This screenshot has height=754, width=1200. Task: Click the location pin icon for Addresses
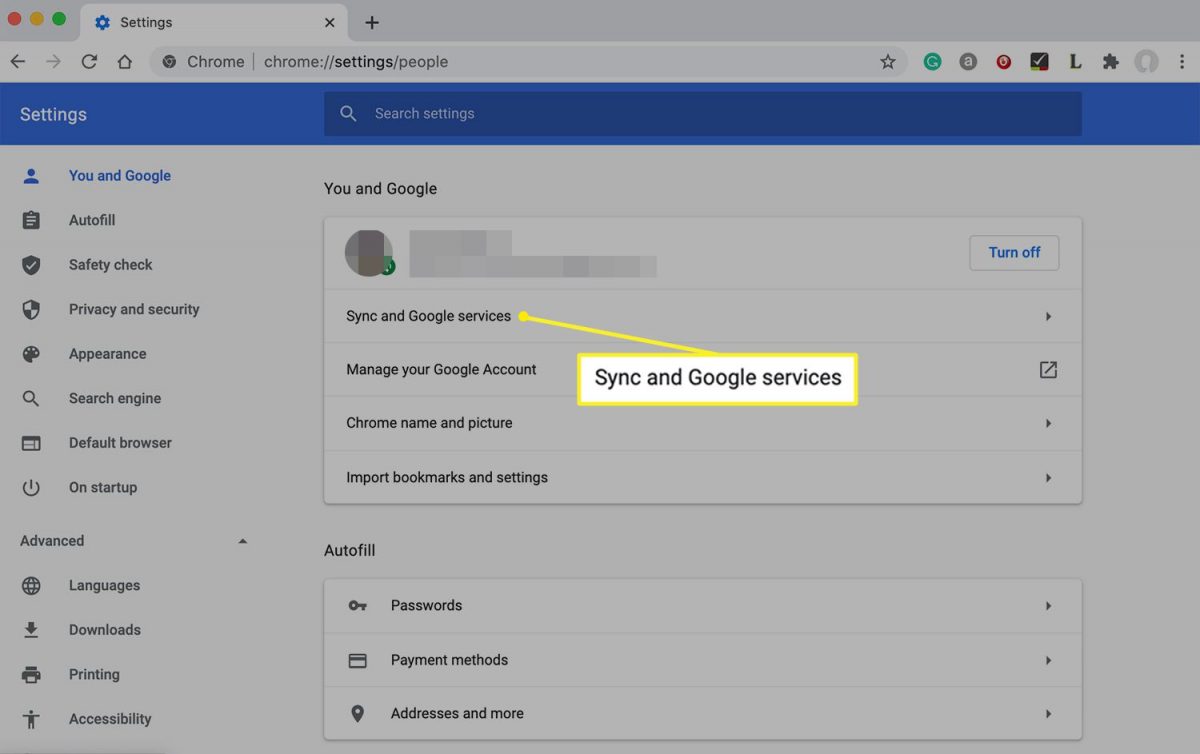(357, 713)
